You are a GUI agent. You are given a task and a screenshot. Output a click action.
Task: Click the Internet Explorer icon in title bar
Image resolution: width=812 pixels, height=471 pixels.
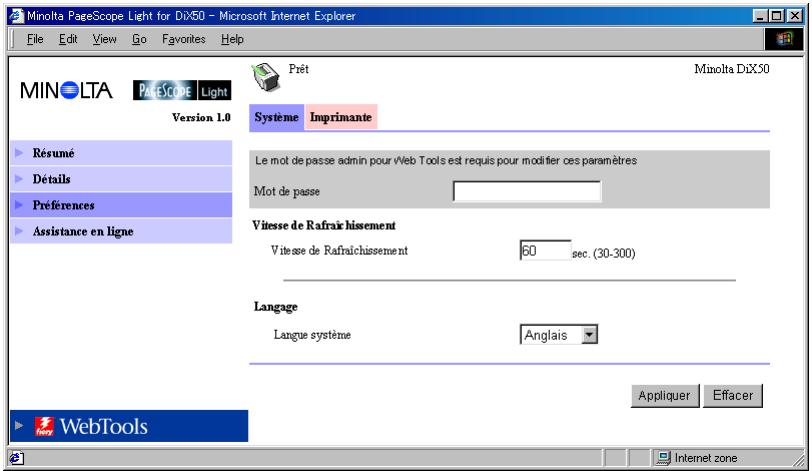(16, 16)
